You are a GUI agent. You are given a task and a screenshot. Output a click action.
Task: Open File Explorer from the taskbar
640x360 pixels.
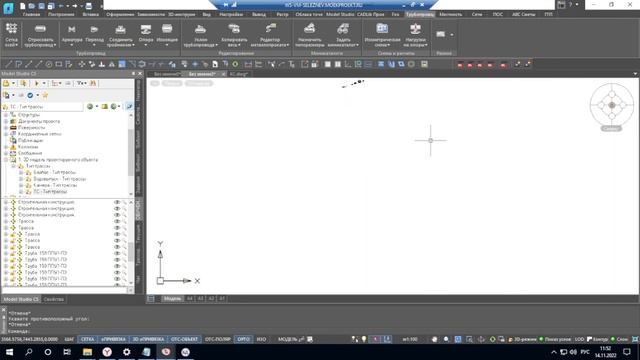coord(87,352)
